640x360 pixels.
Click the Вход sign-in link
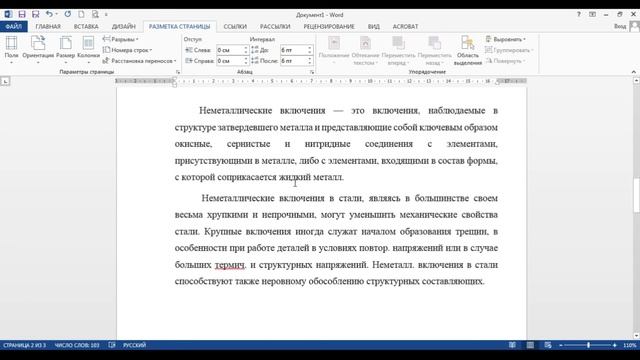[x=620, y=26]
